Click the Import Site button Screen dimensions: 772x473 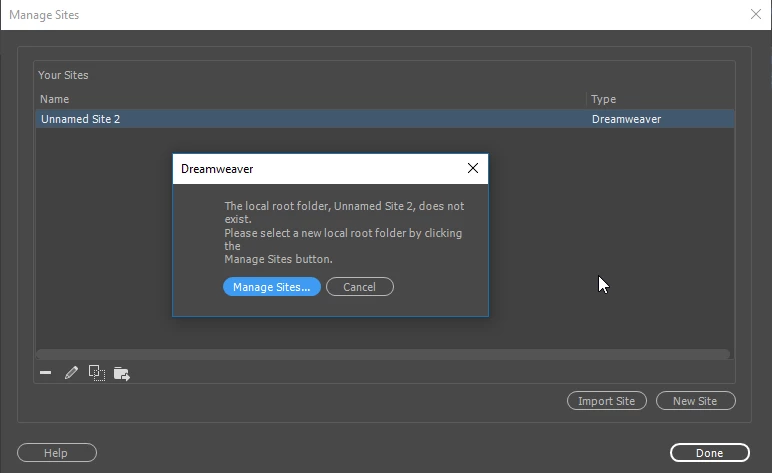tap(607, 401)
